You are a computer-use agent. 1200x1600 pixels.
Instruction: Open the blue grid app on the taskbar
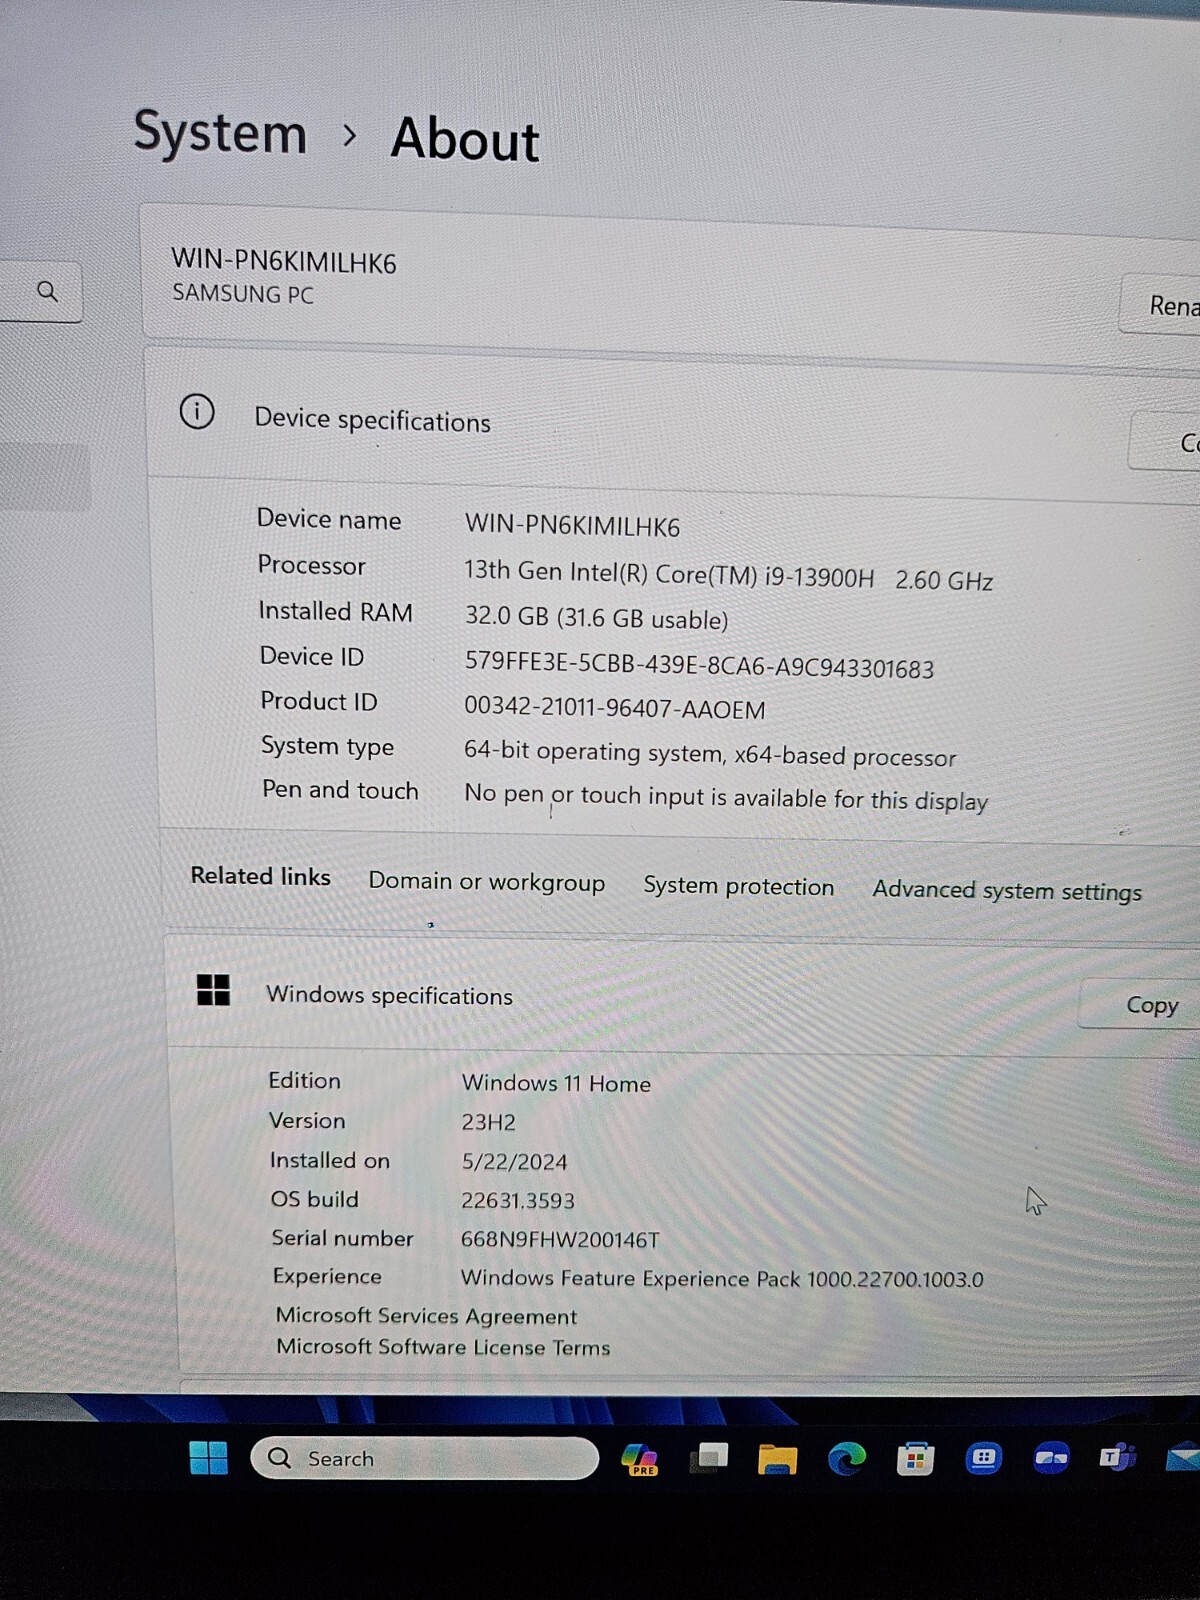coord(983,1459)
